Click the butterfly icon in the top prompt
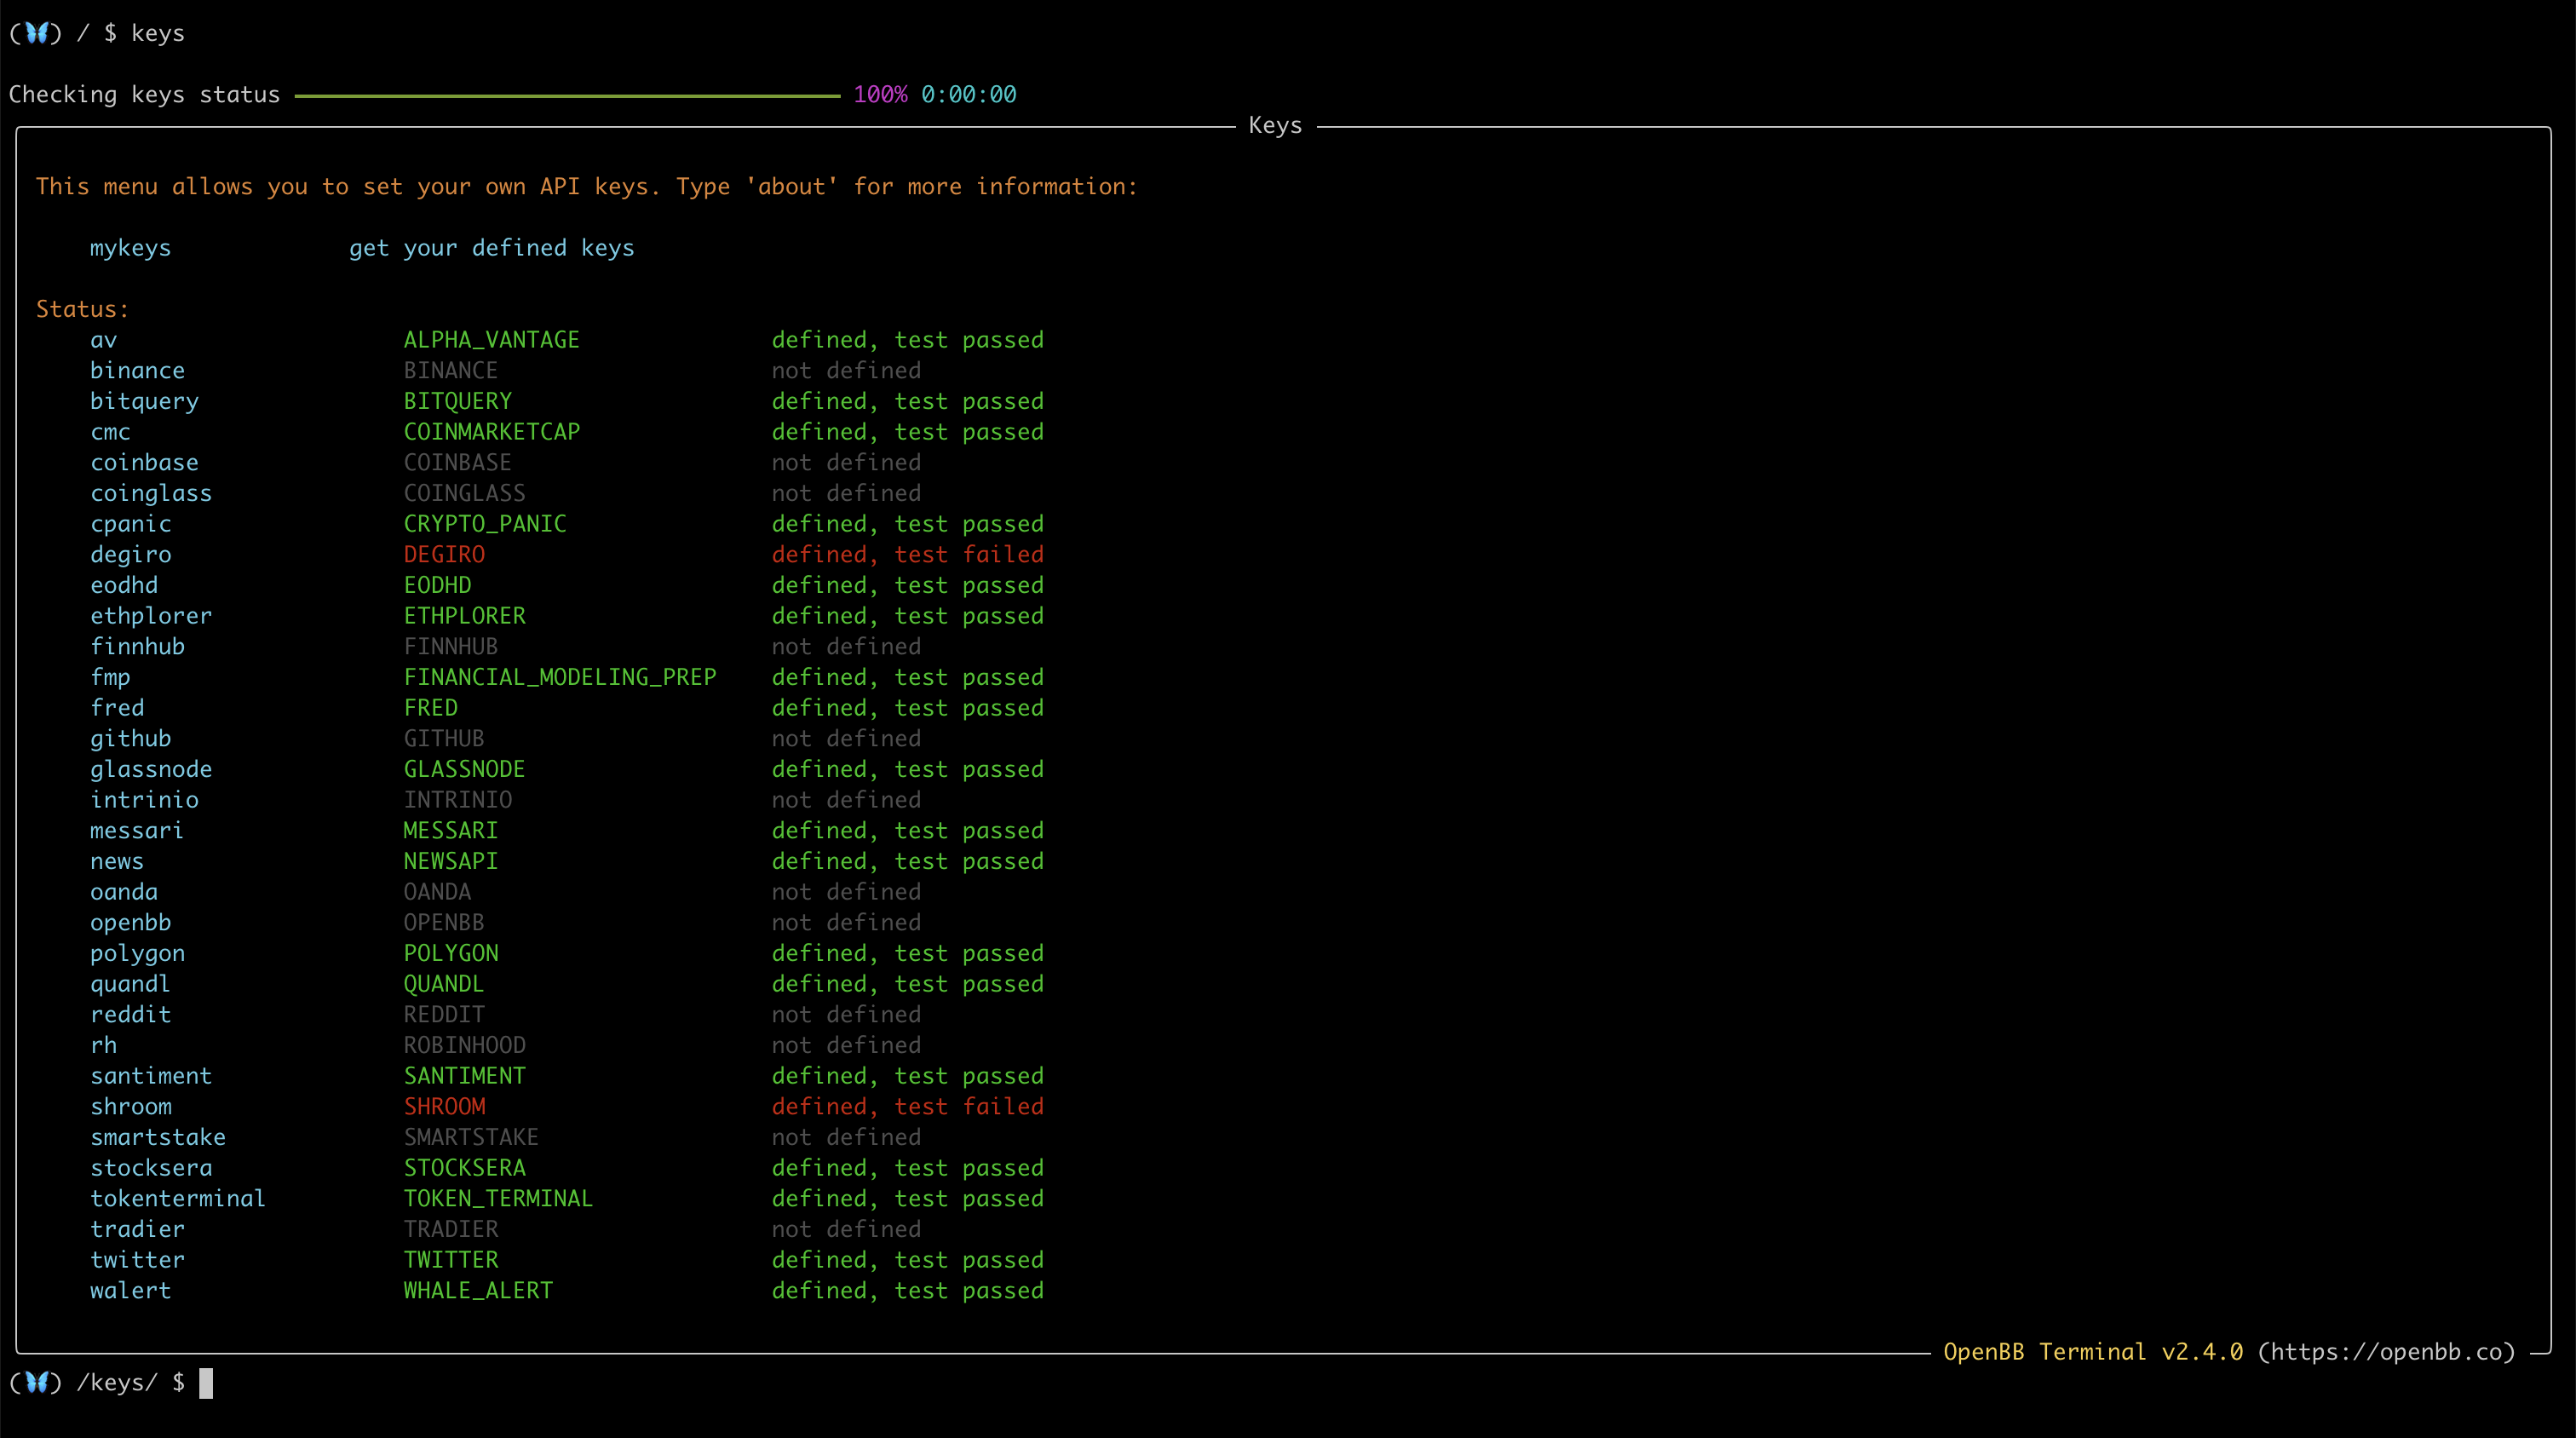Viewport: 2576px width, 1438px height. click(x=37, y=33)
